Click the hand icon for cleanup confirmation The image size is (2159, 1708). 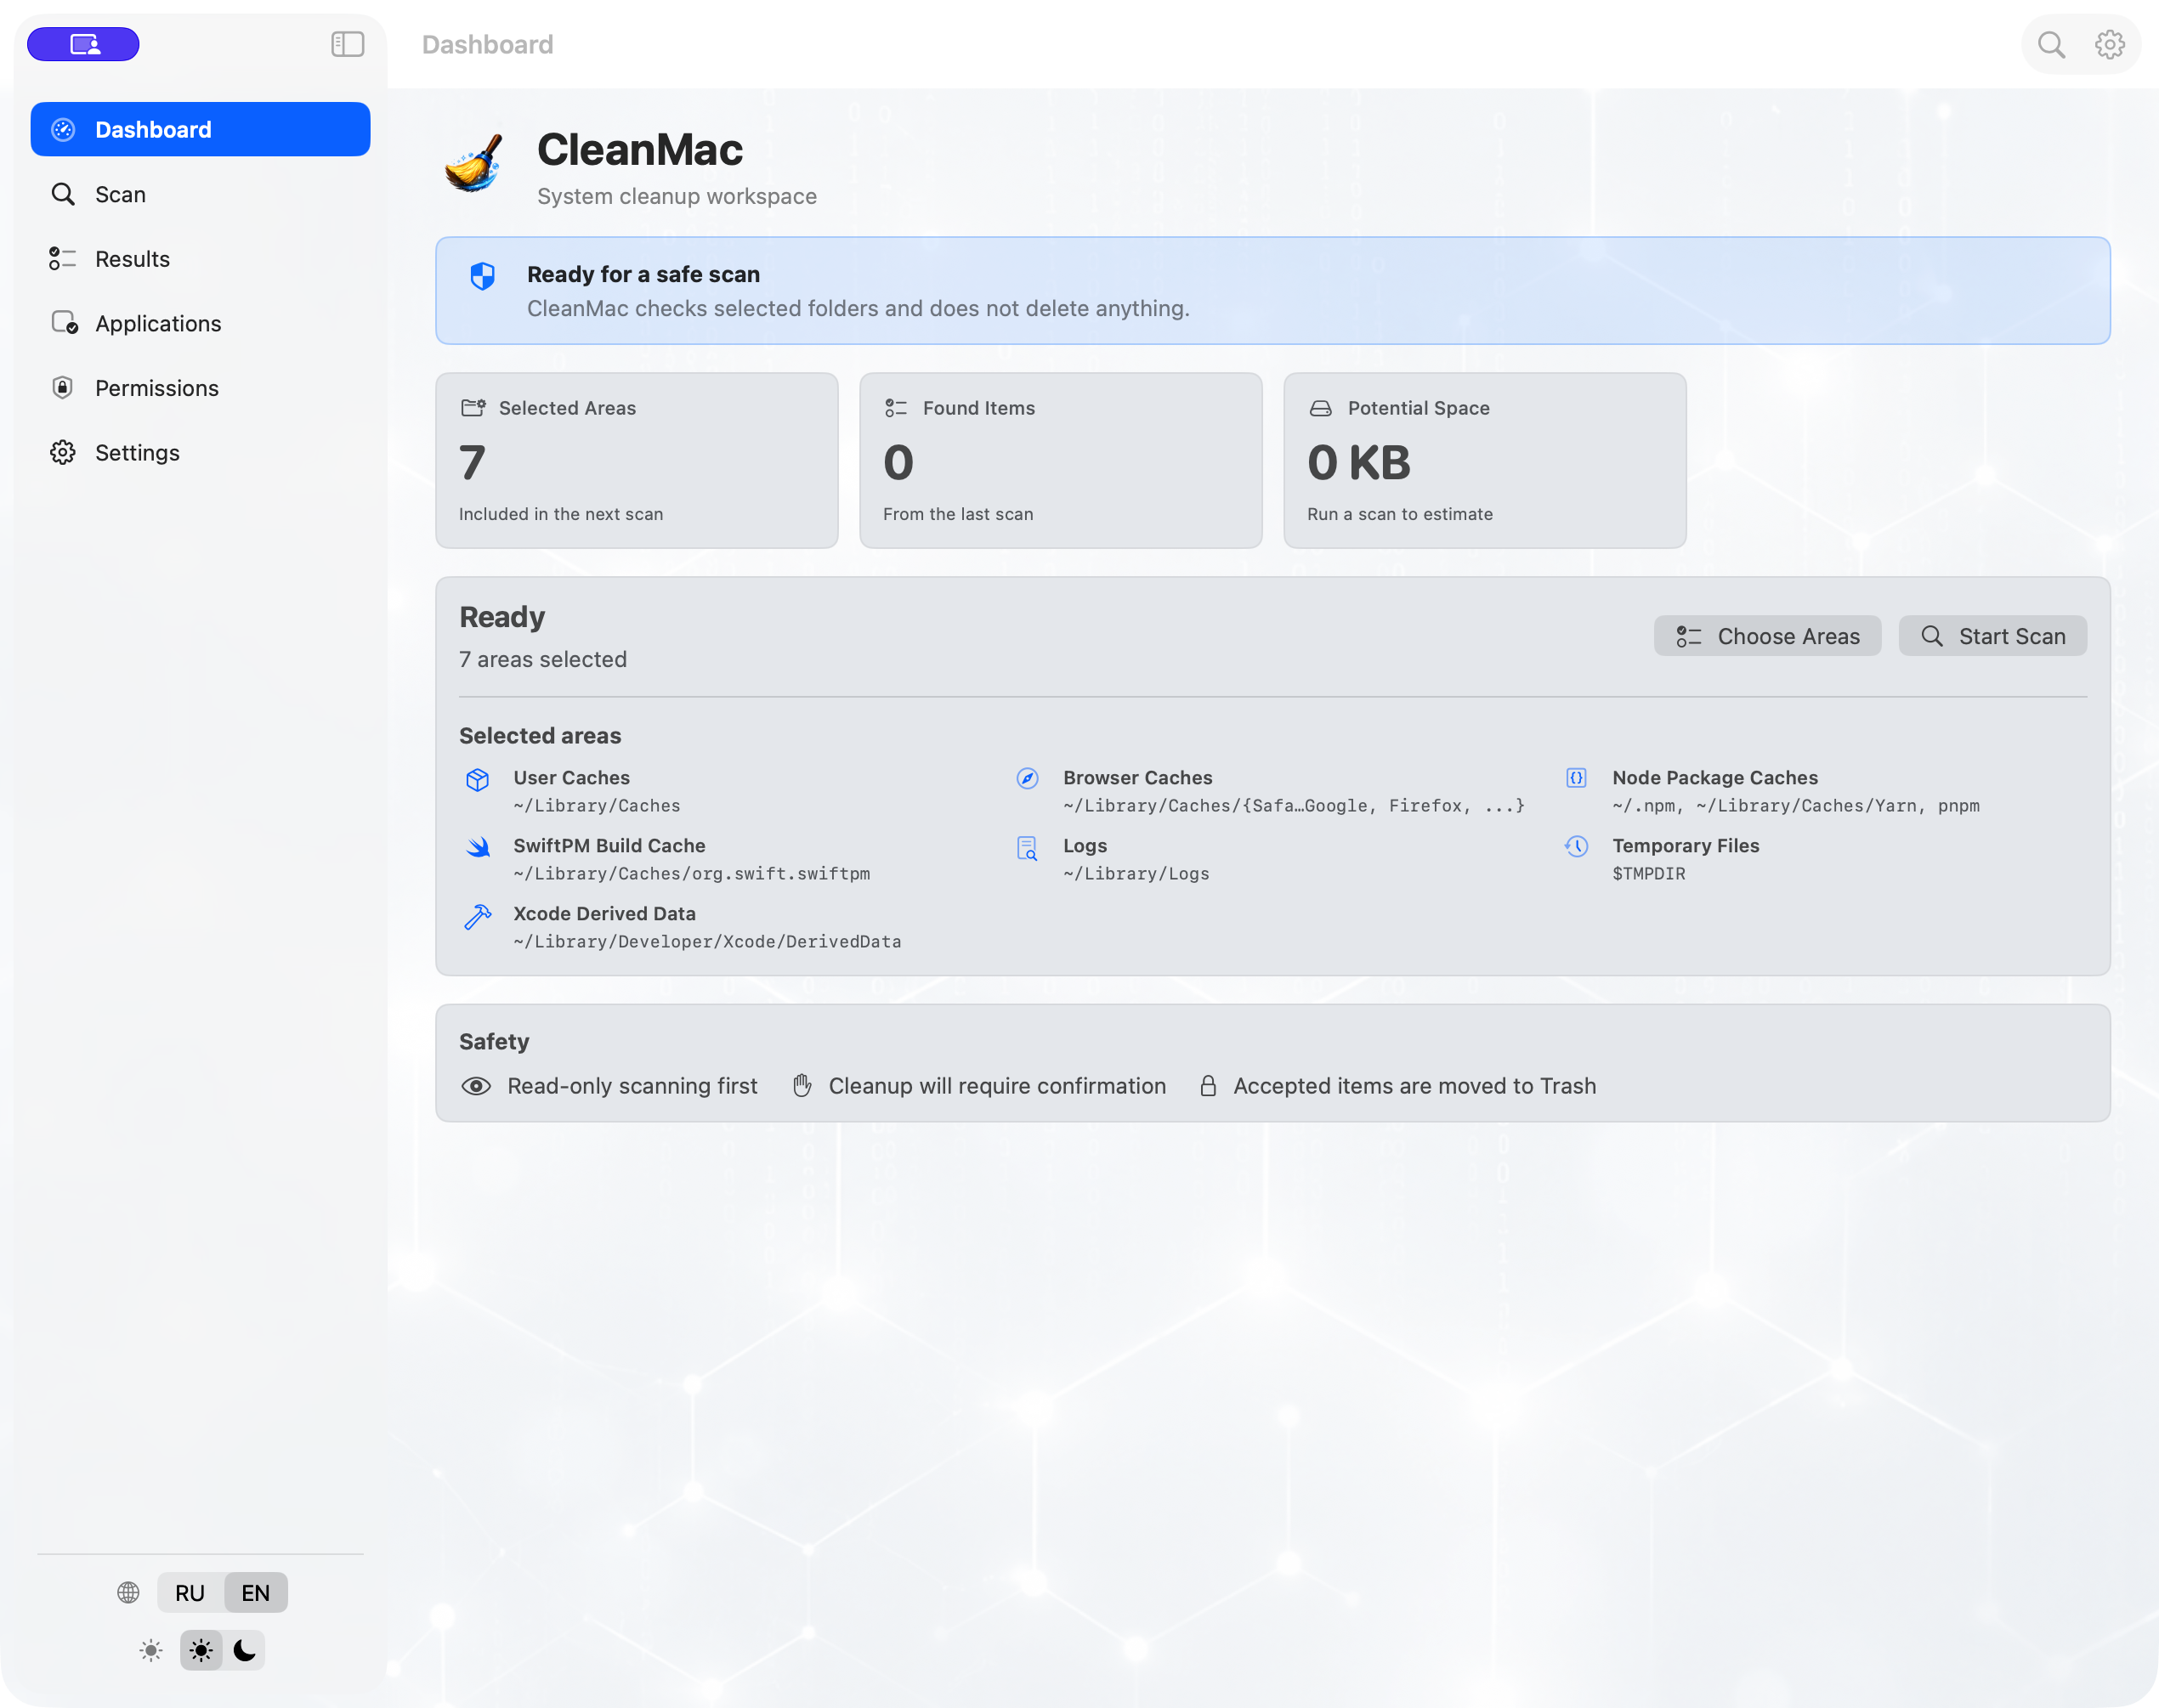pos(802,1086)
